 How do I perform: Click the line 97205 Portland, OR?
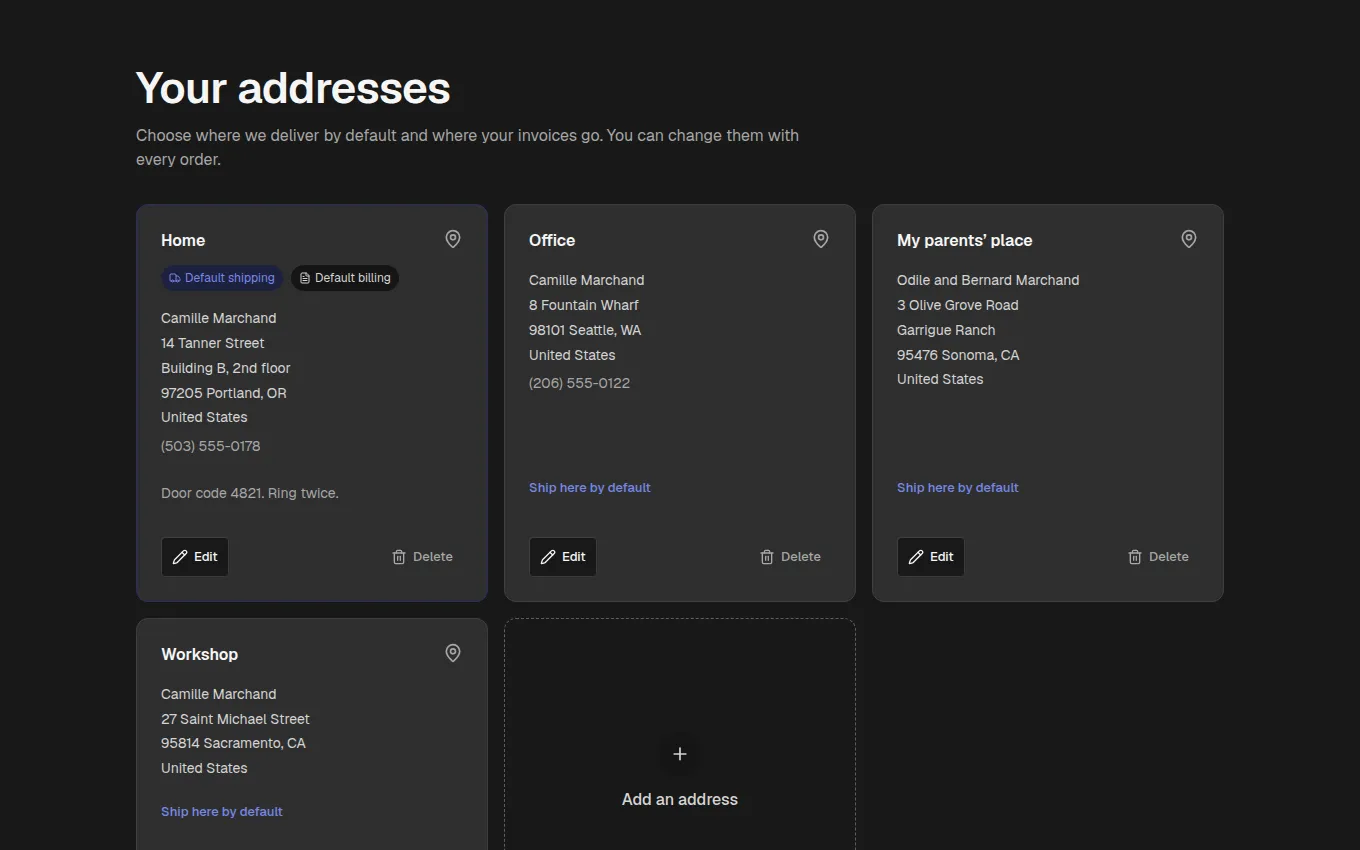pyautogui.click(x=224, y=393)
